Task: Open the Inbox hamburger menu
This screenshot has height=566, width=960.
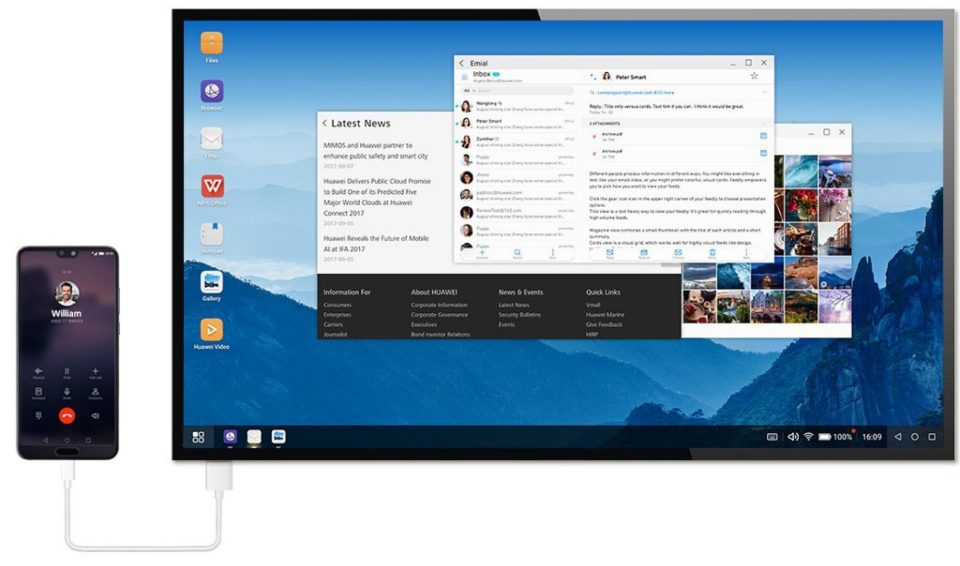Action: pos(464,76)
